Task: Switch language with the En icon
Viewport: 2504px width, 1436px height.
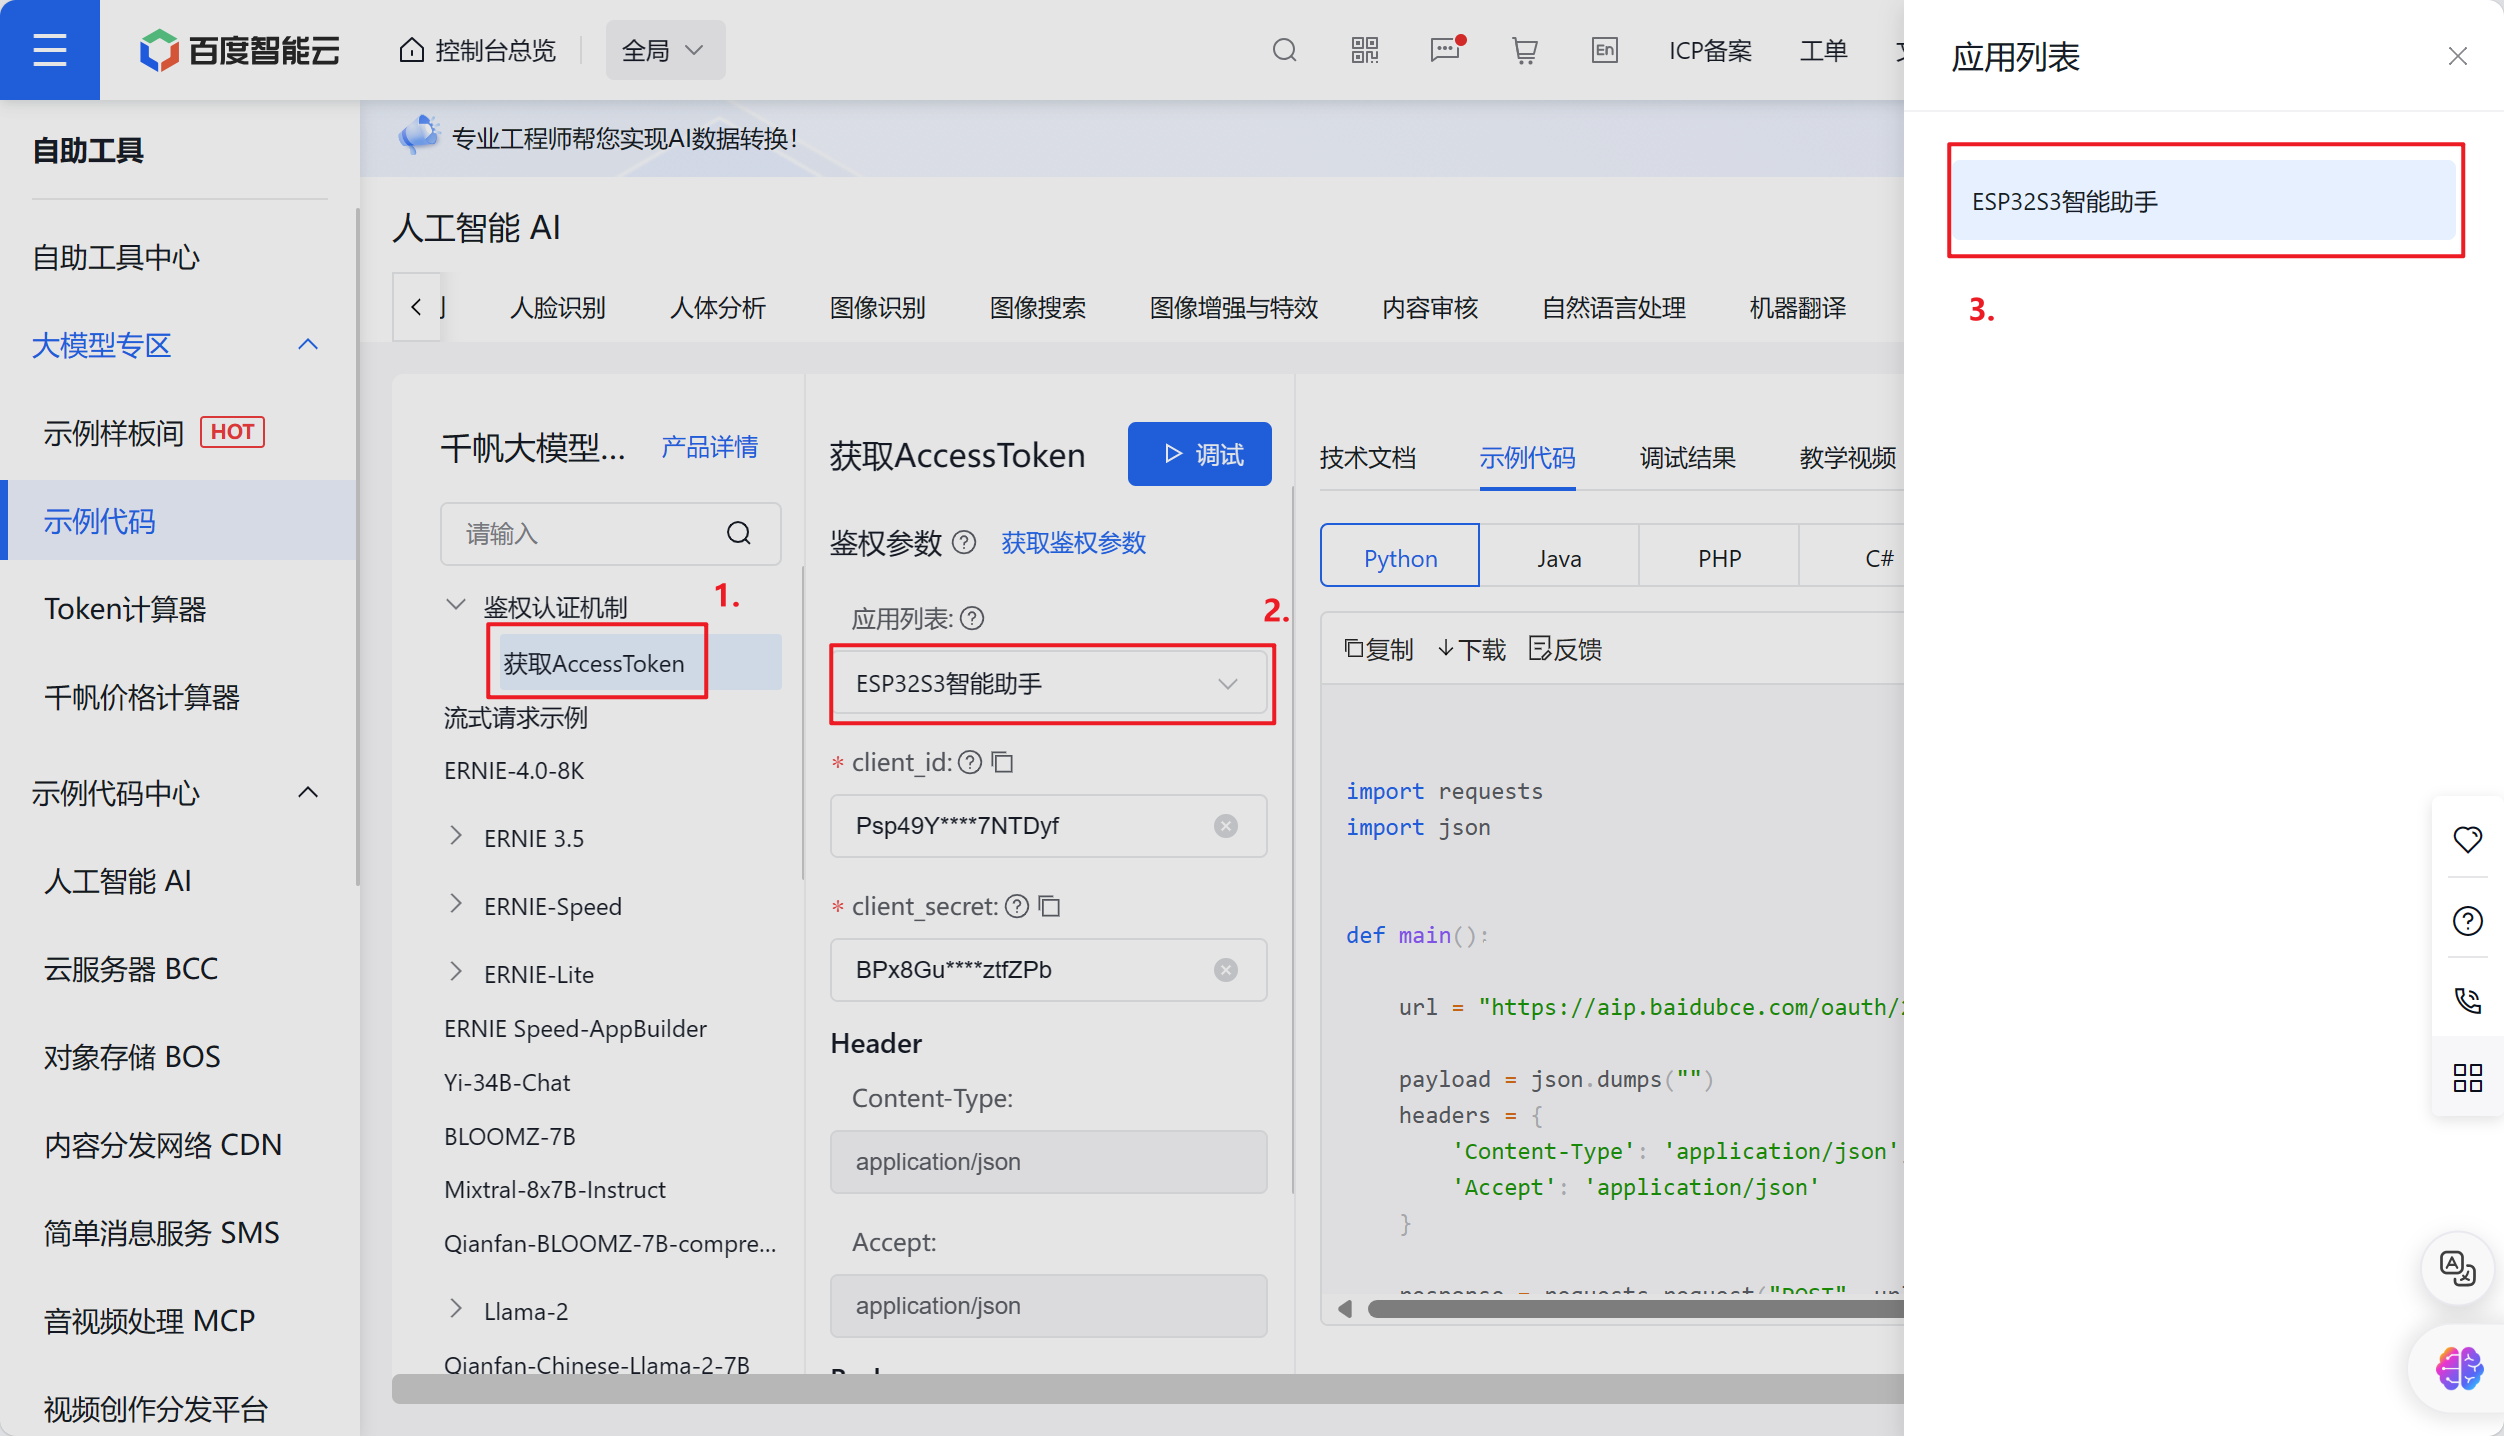Action: pyautogui.click(x=1604, y=50)
